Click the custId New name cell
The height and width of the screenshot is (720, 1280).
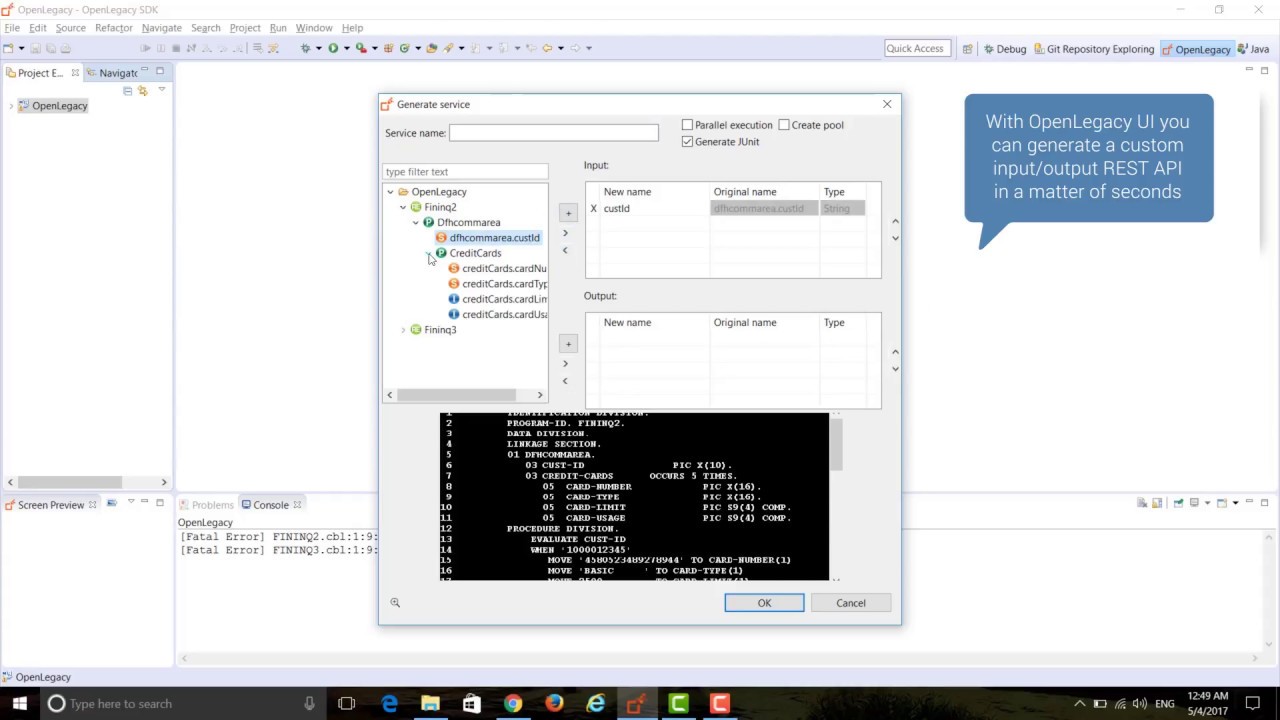pos(654,208)
